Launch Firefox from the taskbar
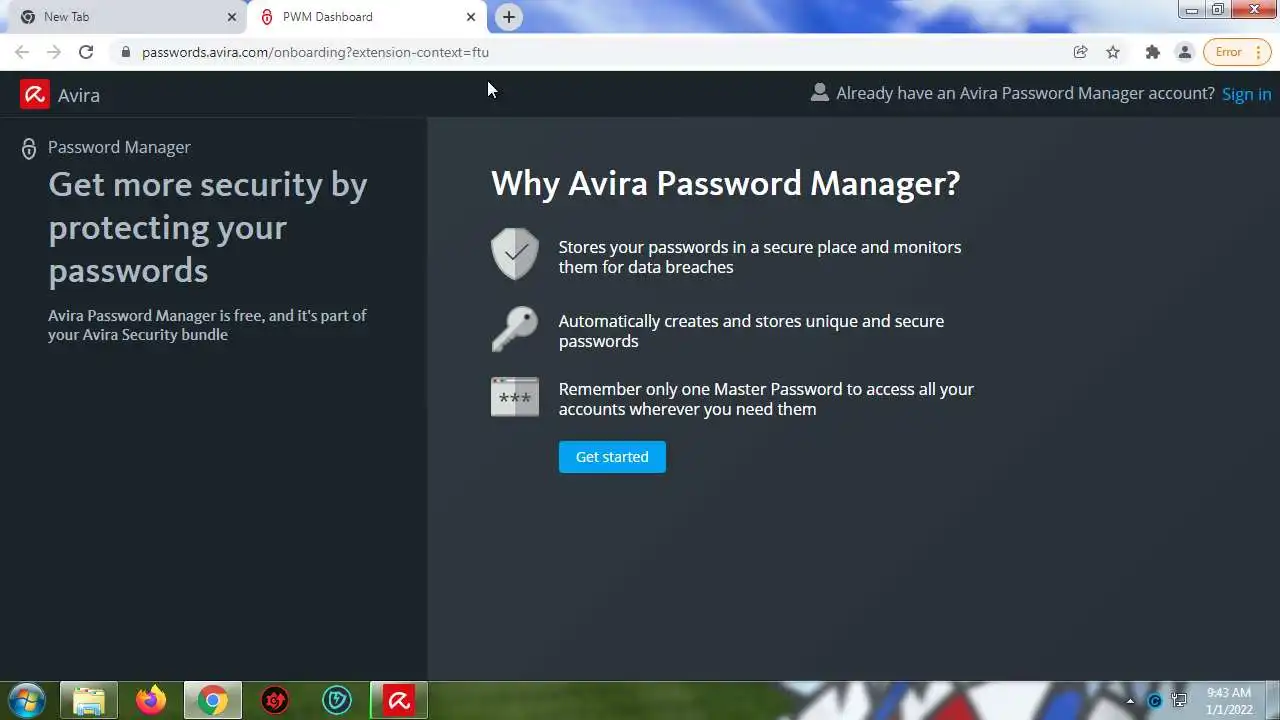The width and height of the screenshot is (1280, 720). pos(151,701)
